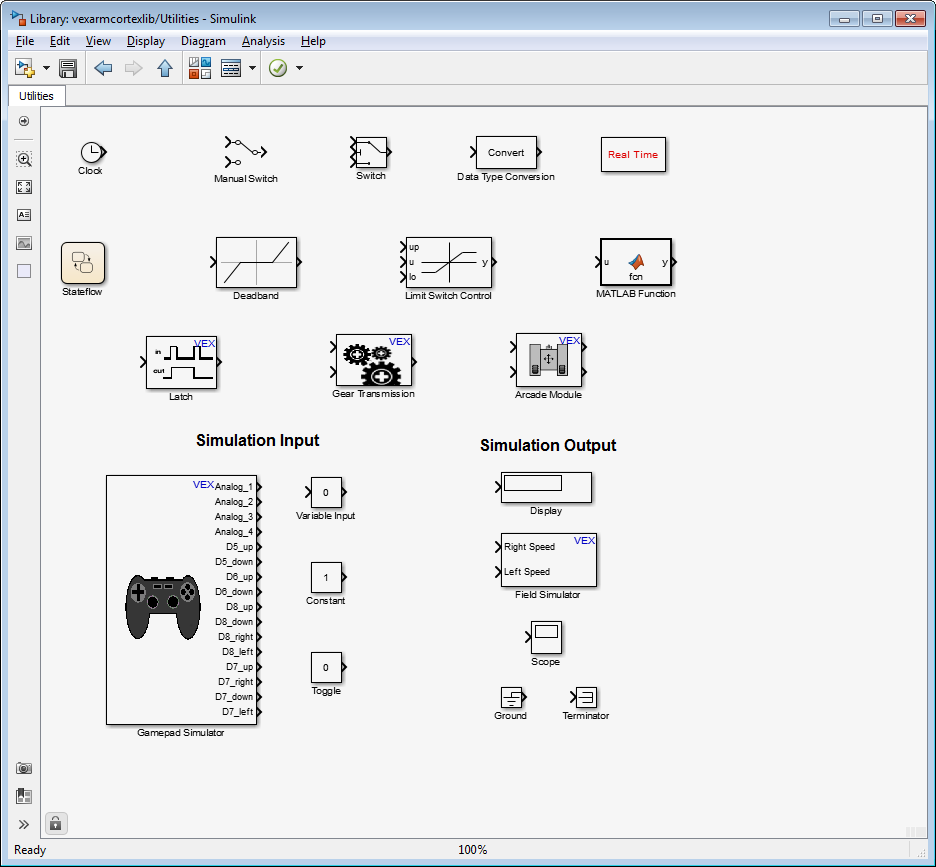Click the library lock icon
The height and width of the screenshot is (867, 936).
(55, 823)
